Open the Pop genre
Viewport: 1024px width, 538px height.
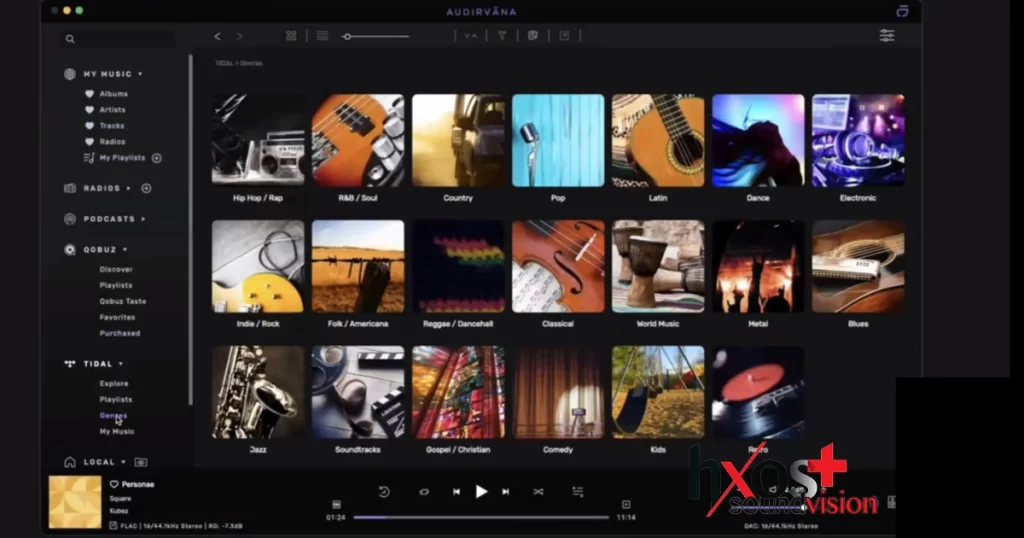[558, 140]
